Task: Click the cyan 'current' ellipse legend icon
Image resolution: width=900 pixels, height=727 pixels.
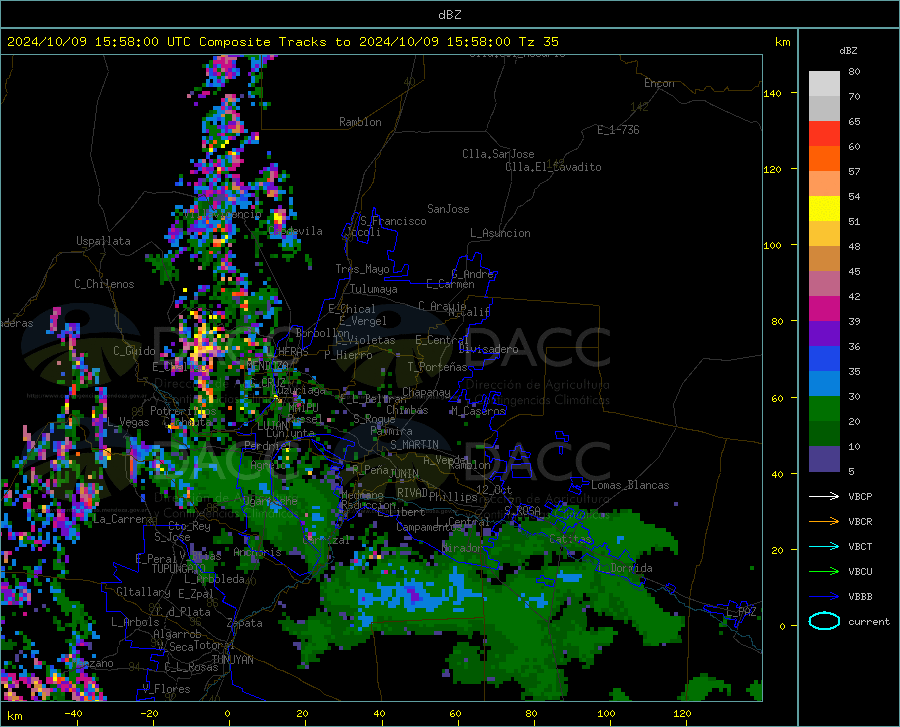Action: tap(824, 621)
